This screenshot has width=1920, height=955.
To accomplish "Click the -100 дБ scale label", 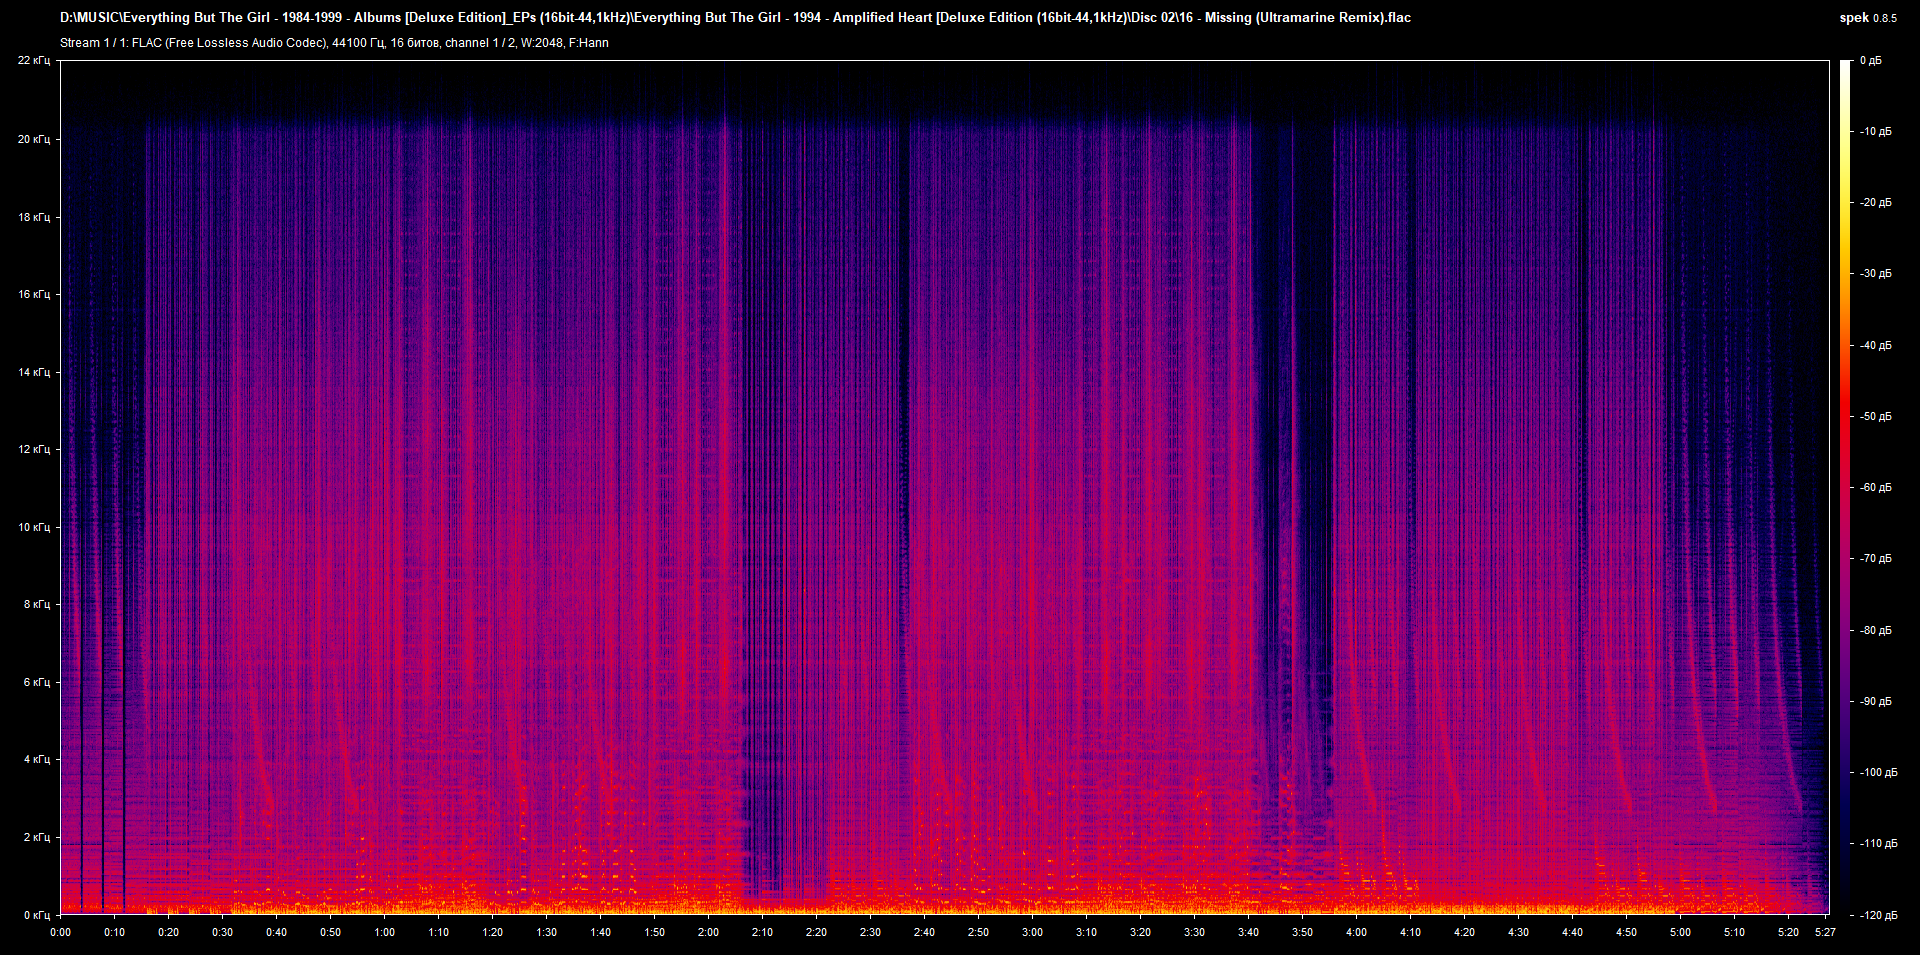I will (x=1878, y=773).
